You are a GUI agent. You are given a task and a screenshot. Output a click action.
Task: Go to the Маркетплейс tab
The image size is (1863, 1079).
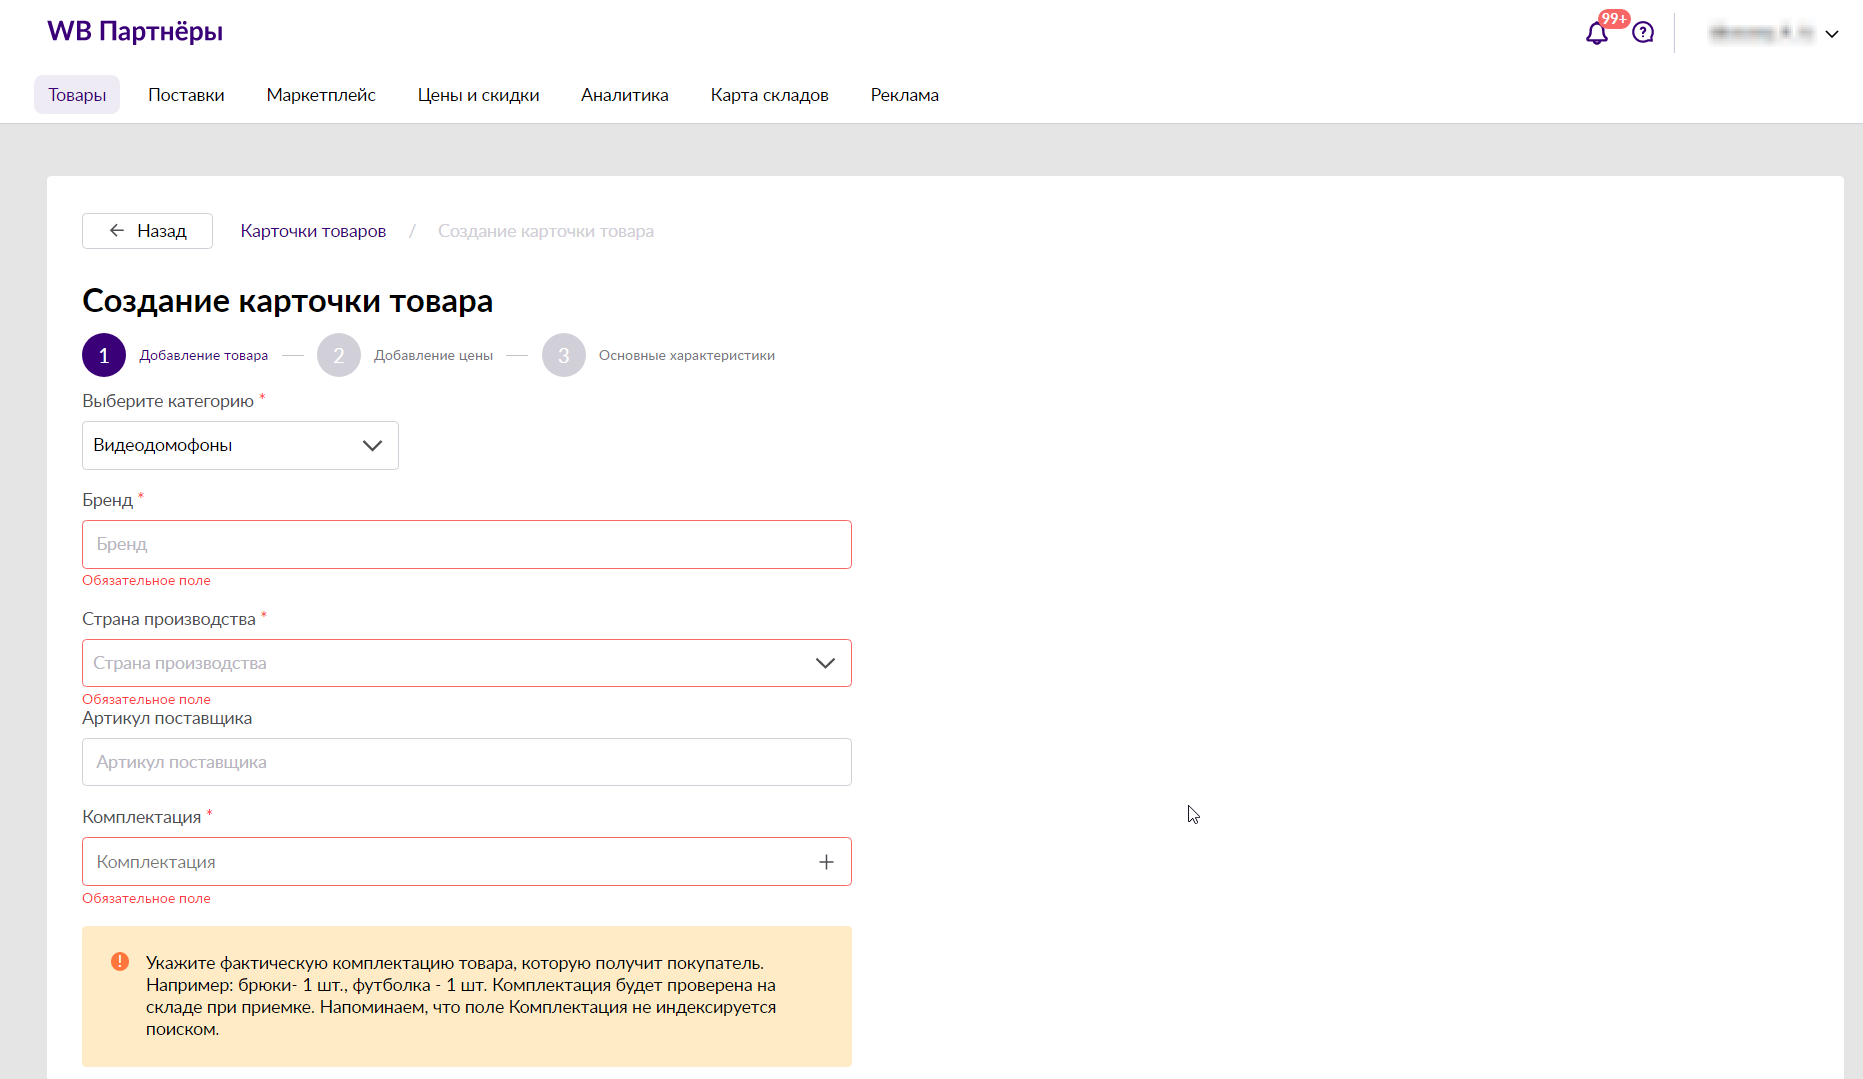pyautogui.click(x=321, y=95)
